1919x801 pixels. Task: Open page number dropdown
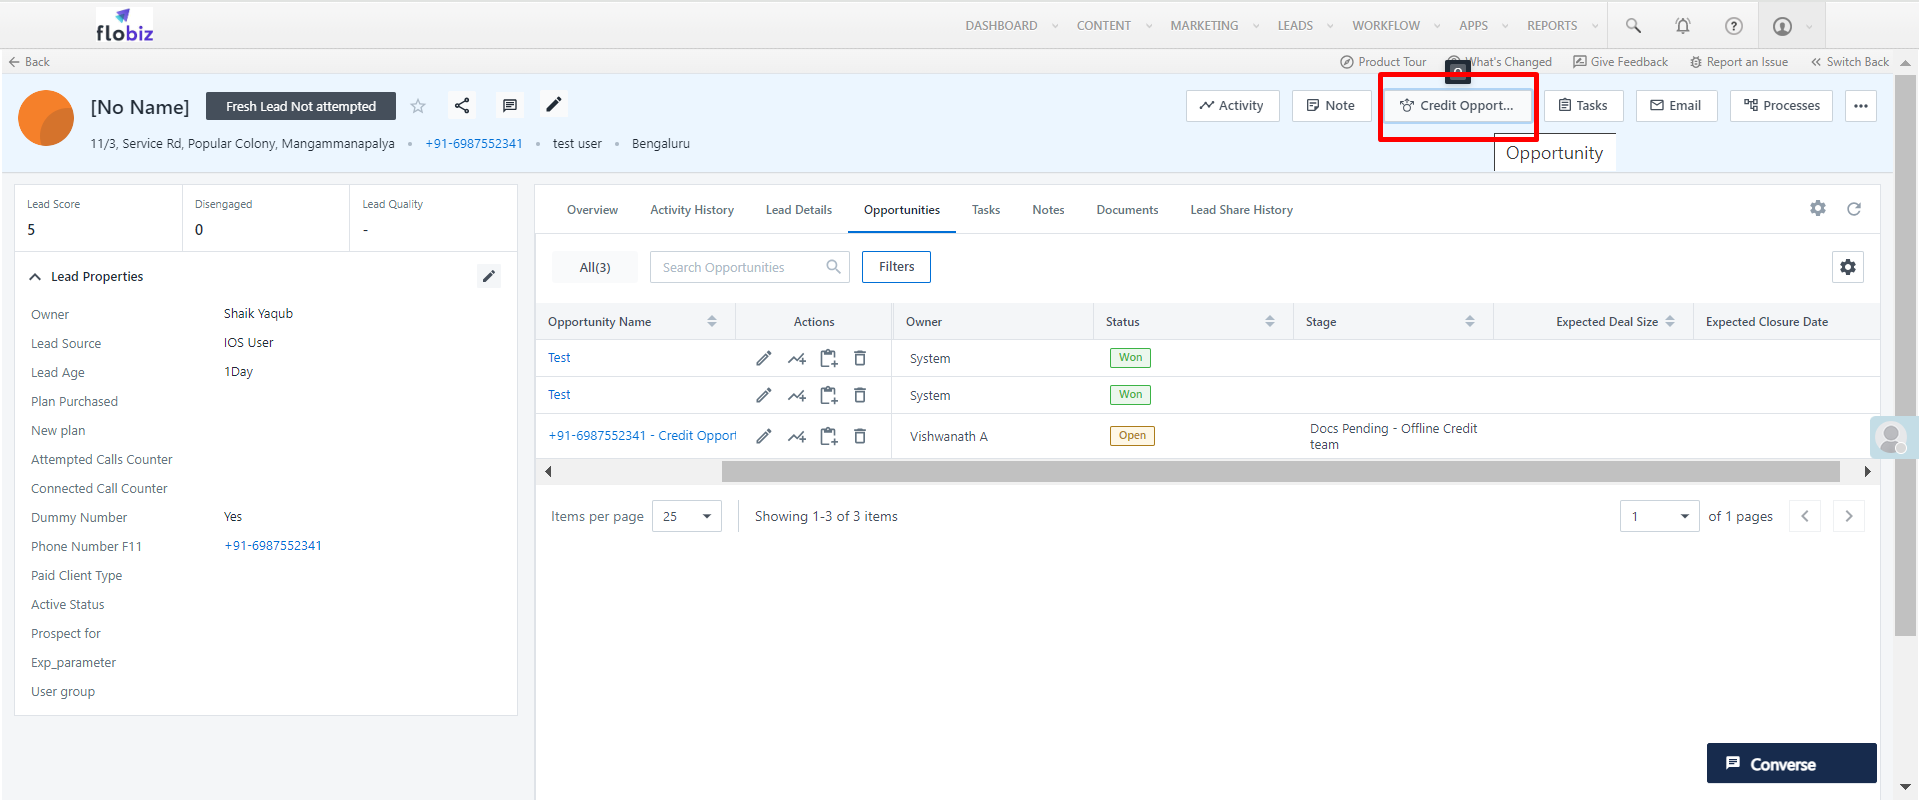(1659, 516)
